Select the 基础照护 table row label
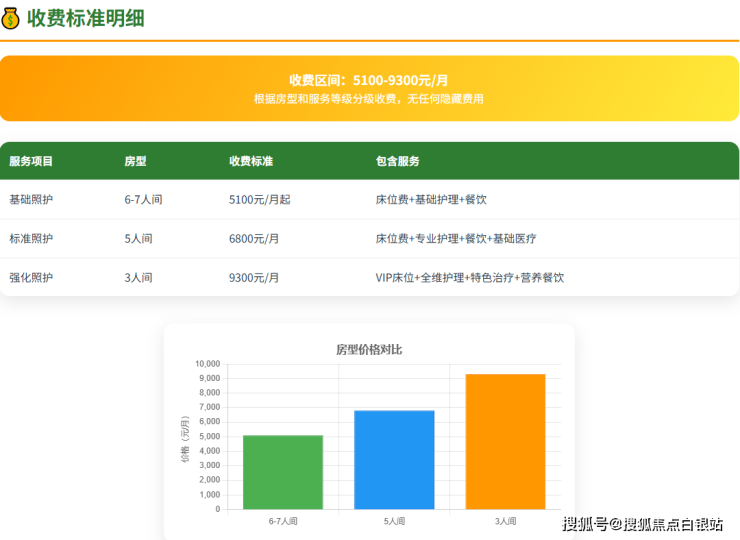 (x=31, y=200)
